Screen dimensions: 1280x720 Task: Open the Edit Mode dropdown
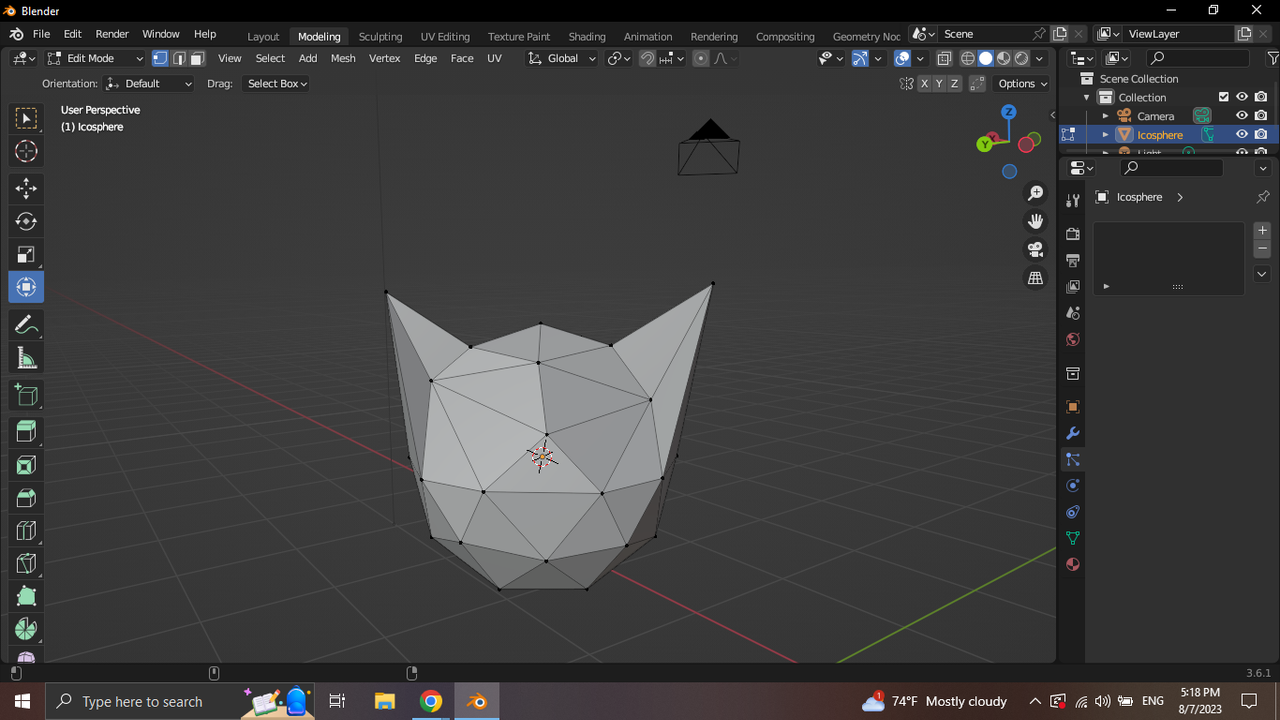tap(95, 58)
